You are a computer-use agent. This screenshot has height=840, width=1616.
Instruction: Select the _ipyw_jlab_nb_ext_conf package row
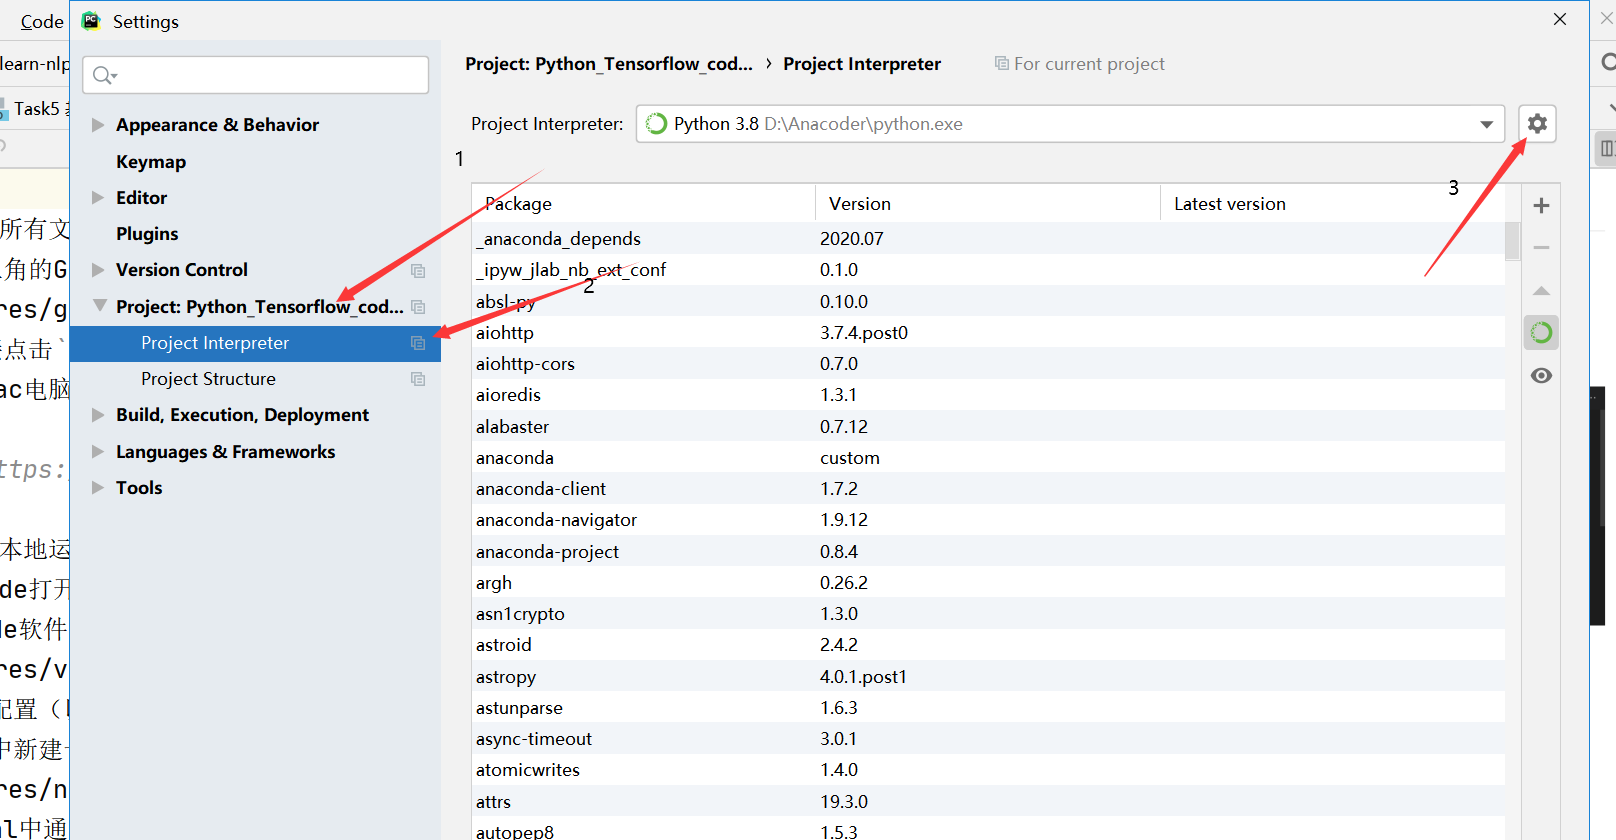(988, 270)
